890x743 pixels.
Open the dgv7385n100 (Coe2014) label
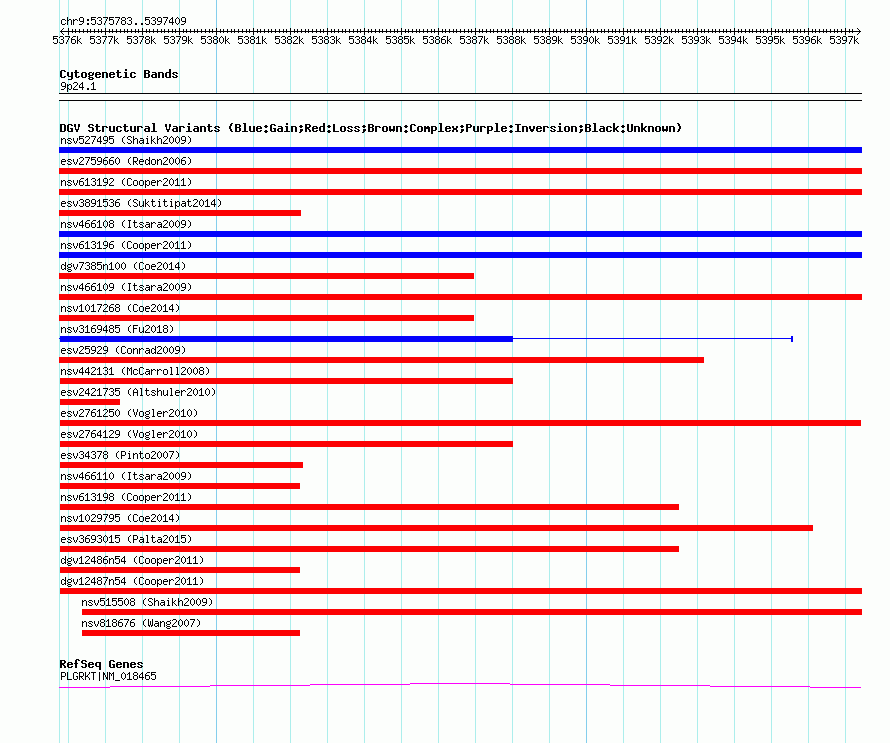pyautogui.click(x=123, y=266)
